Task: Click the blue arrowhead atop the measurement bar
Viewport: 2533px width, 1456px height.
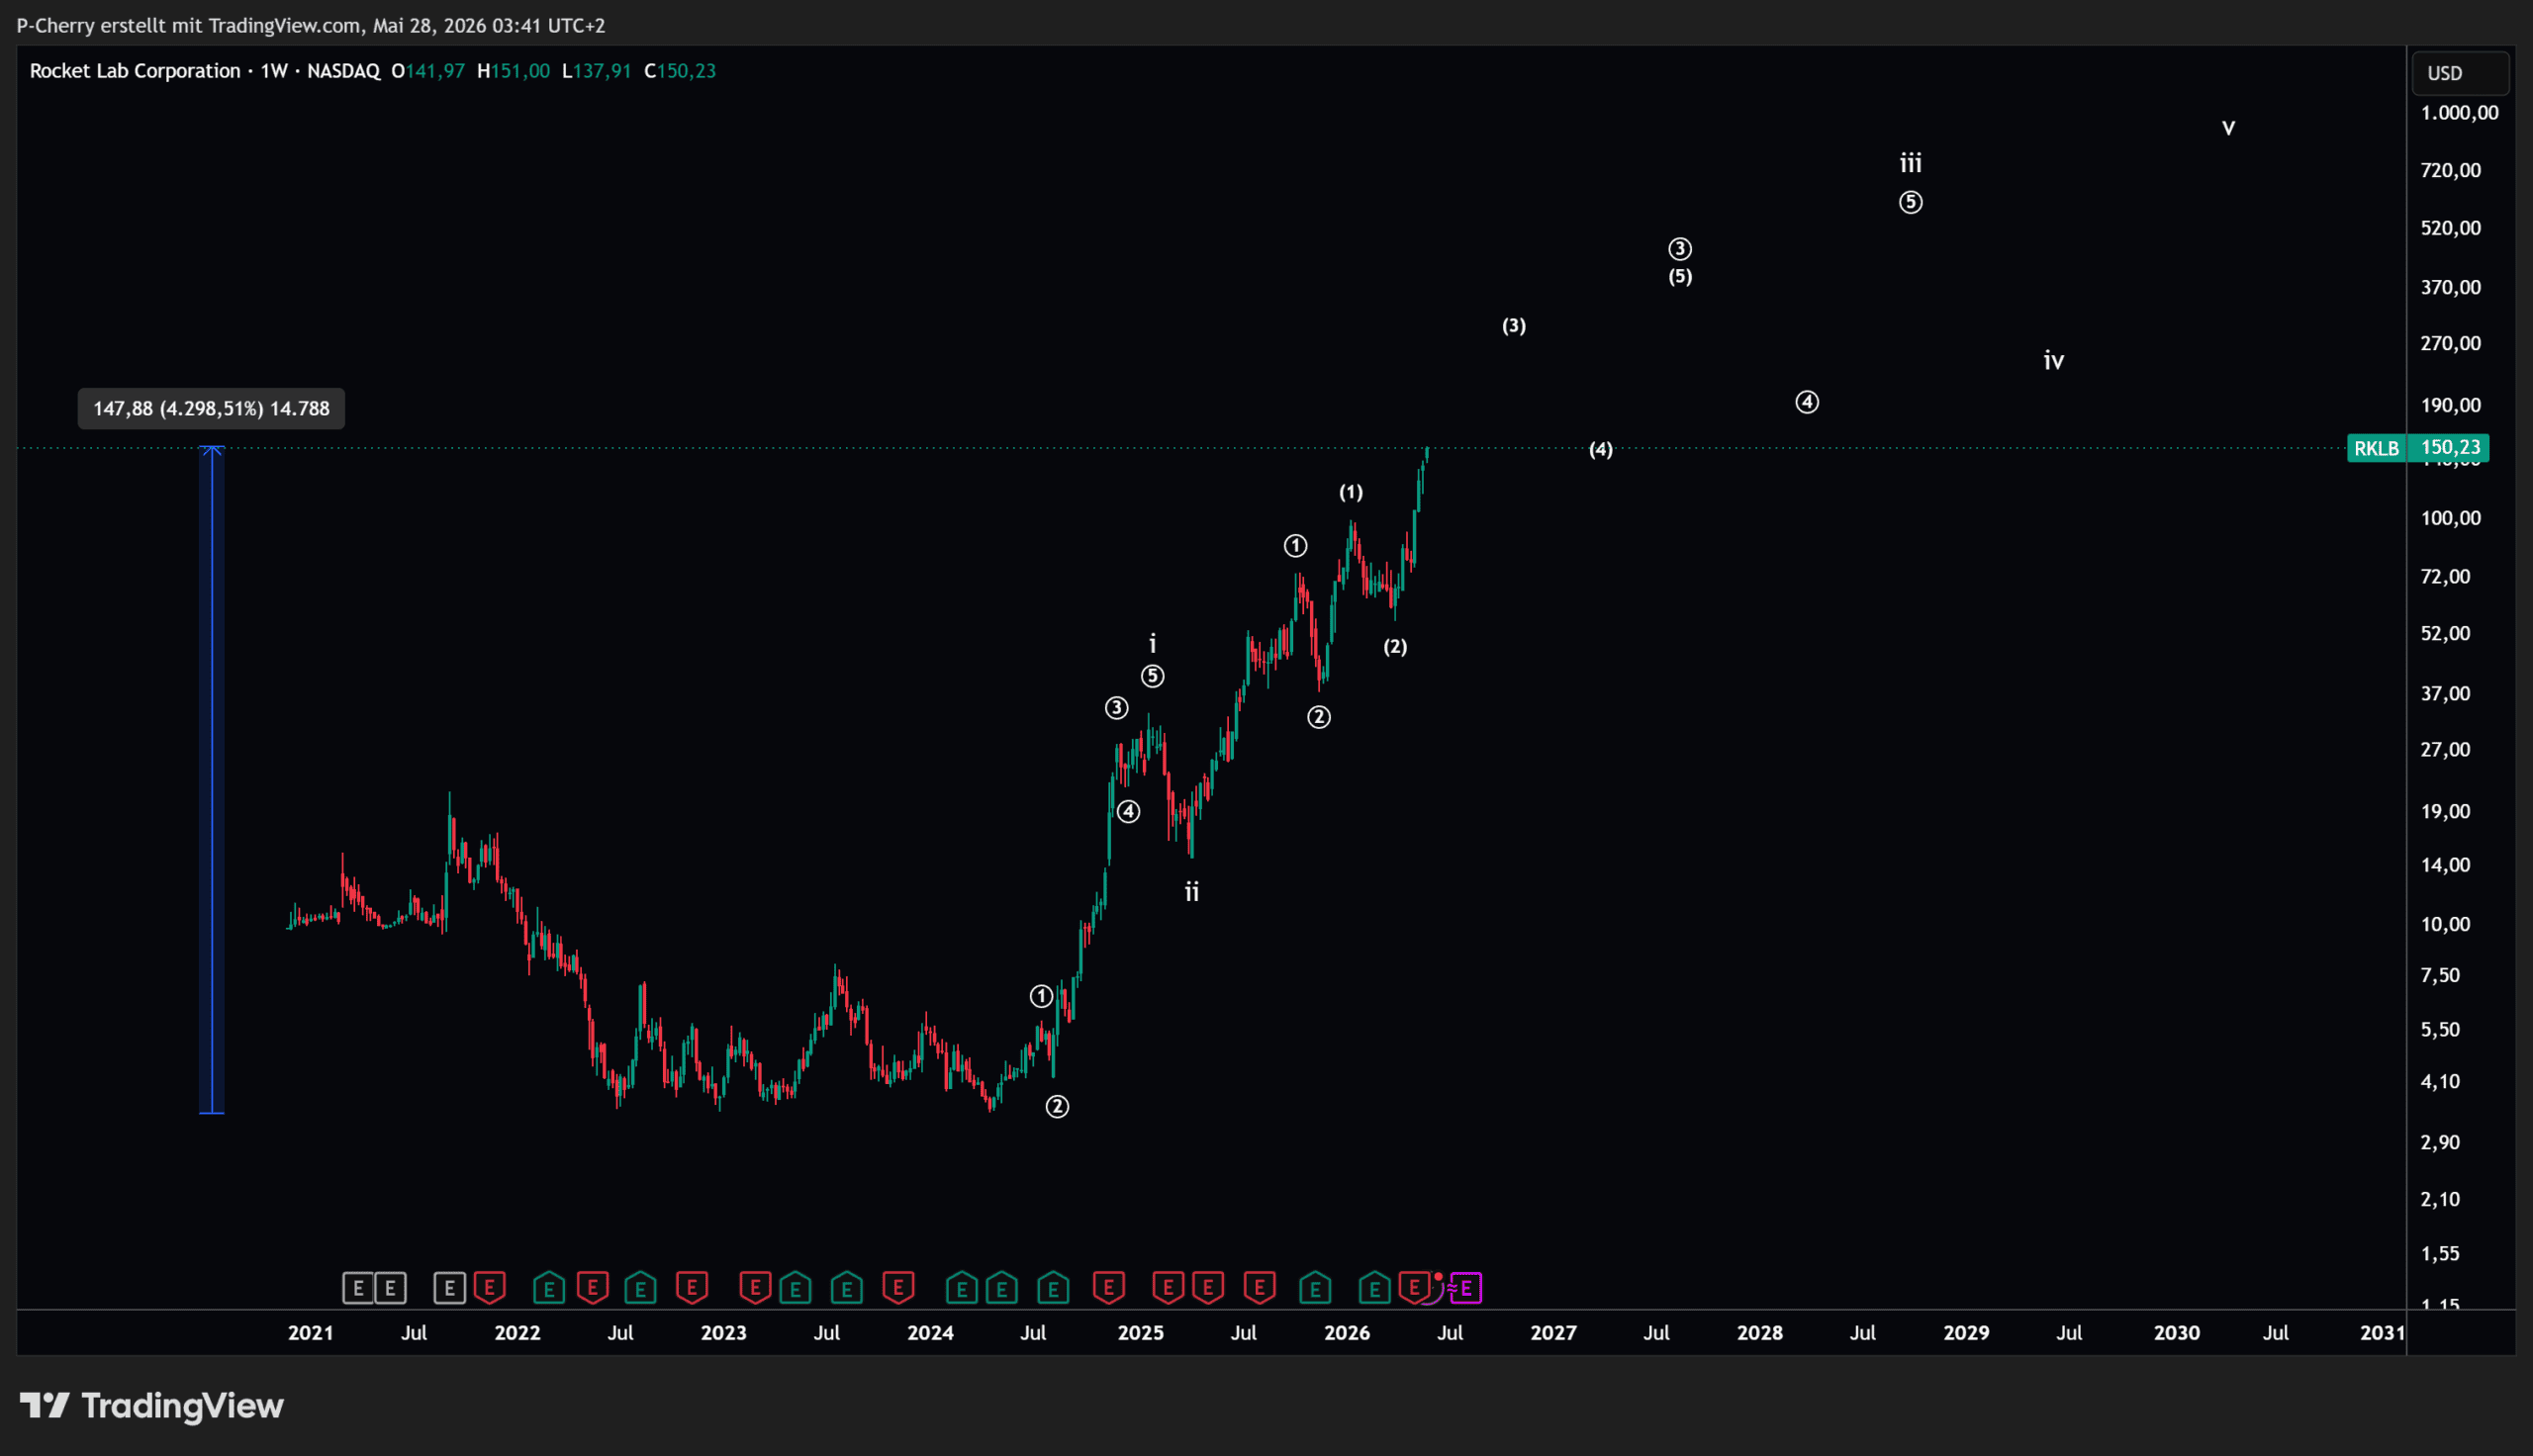Action: (212, 450)
